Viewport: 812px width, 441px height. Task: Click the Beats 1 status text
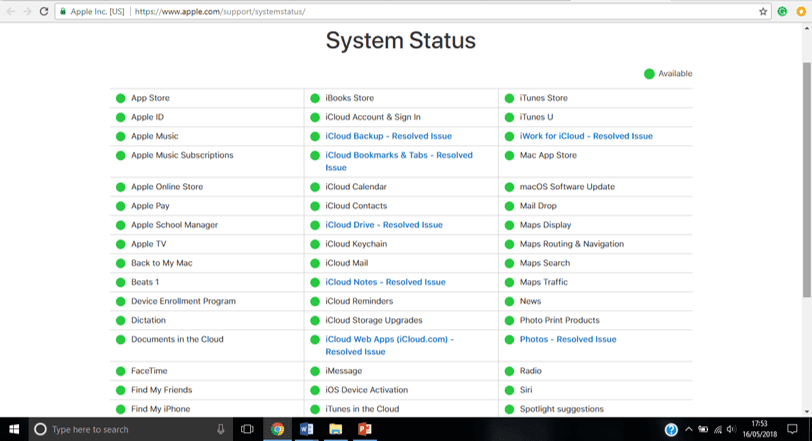145,282
